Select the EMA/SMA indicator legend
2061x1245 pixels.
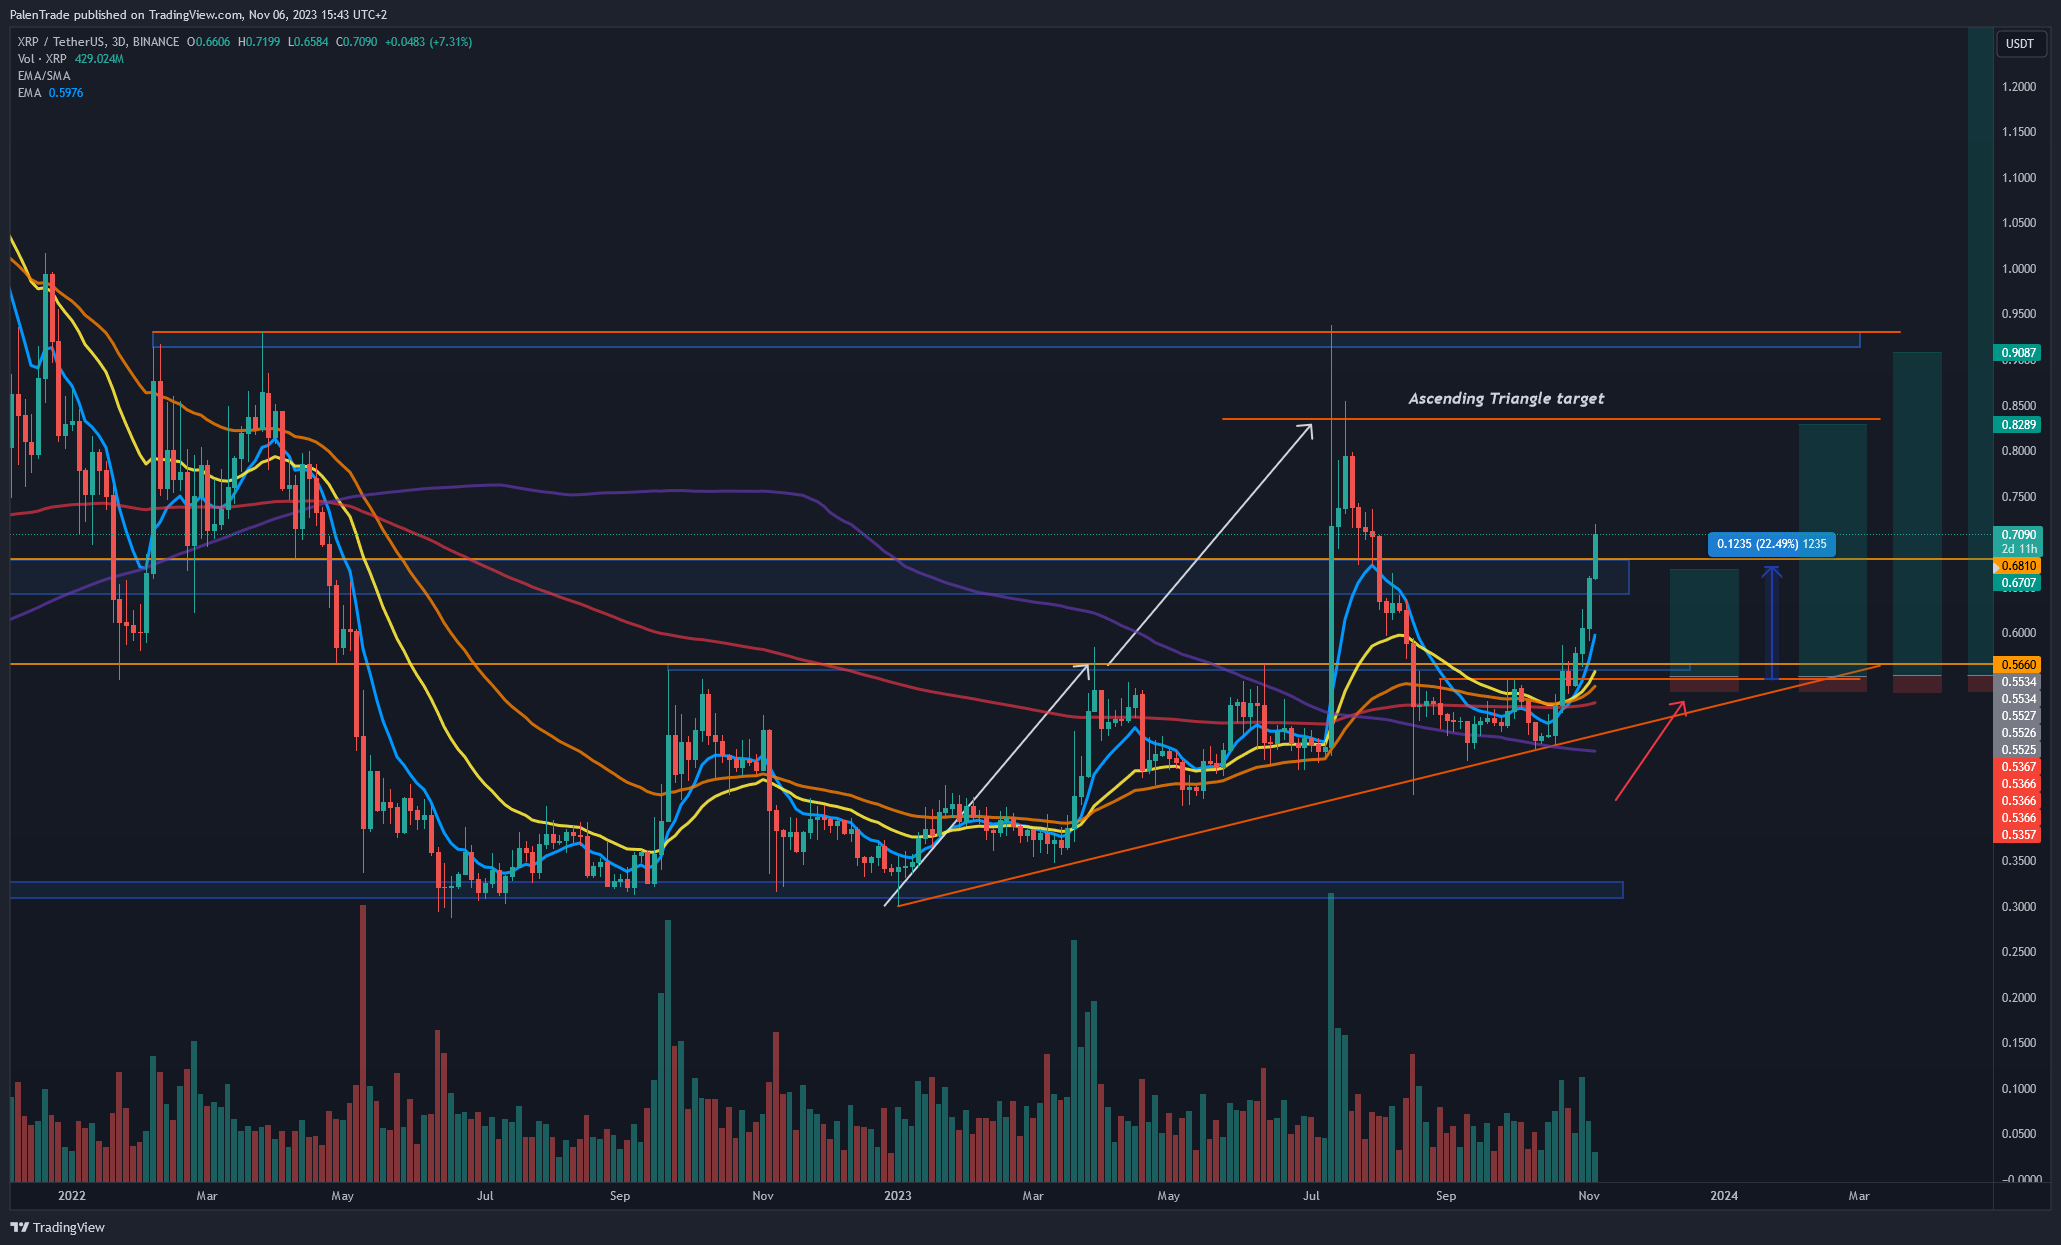(44, 76)
